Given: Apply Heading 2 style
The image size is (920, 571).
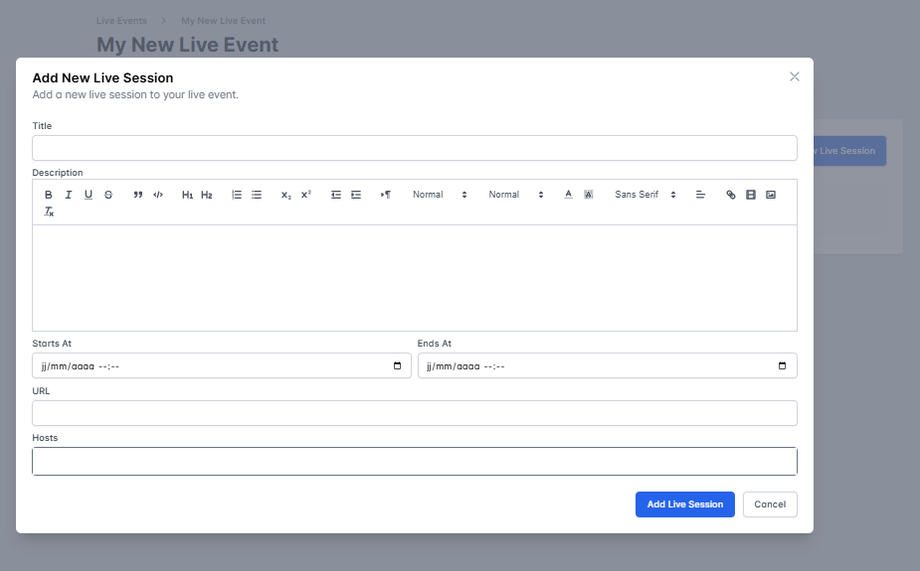Looking at the screenshot, I should point(207,195).
